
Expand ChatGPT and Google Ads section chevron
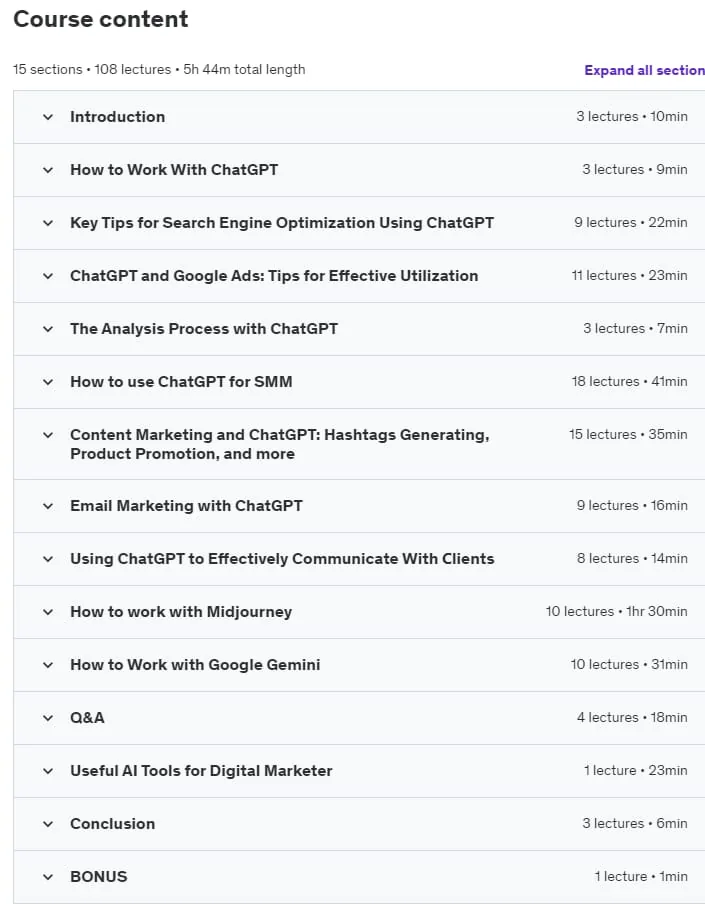tap(48, 276)
